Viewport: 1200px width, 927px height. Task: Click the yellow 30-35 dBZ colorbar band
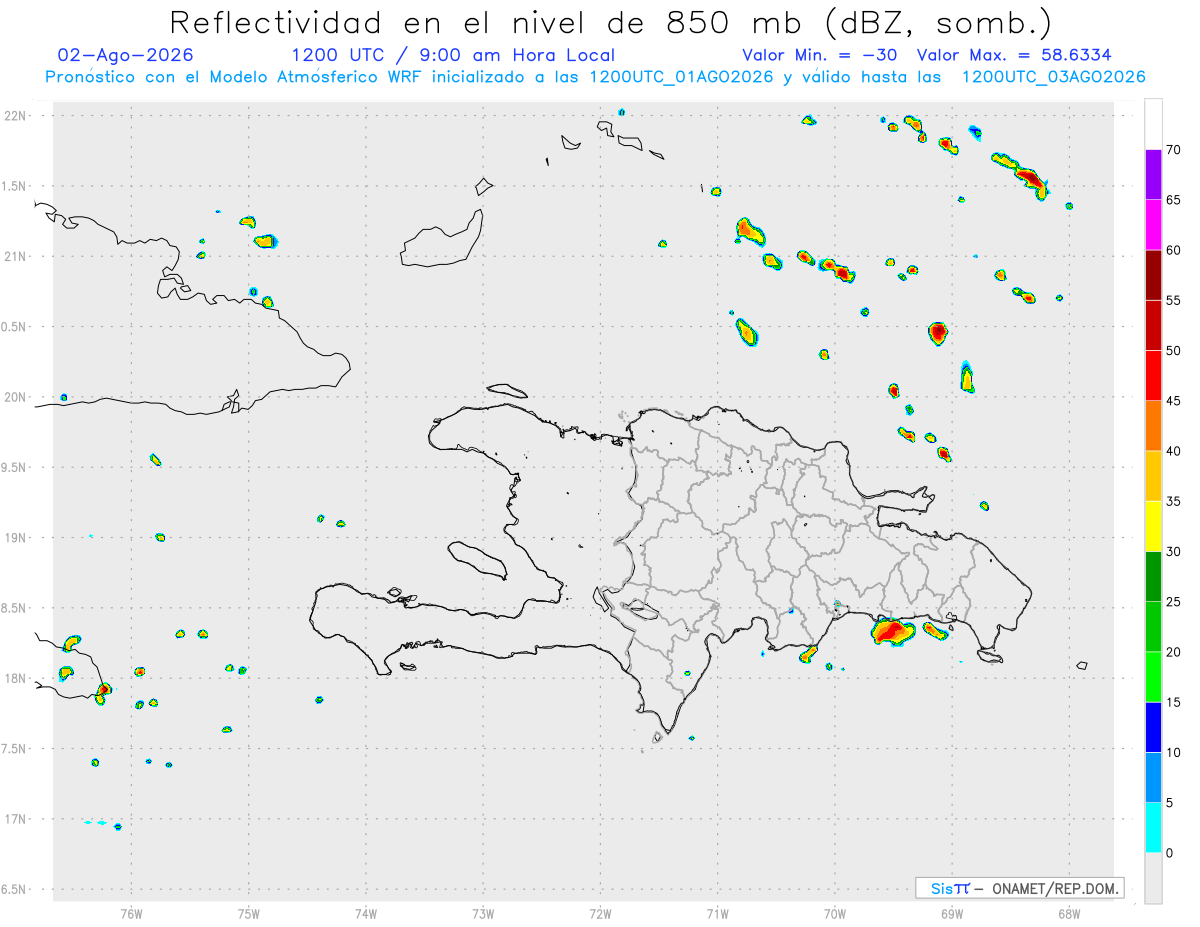pyautogui.click(x=1153, y=526)
